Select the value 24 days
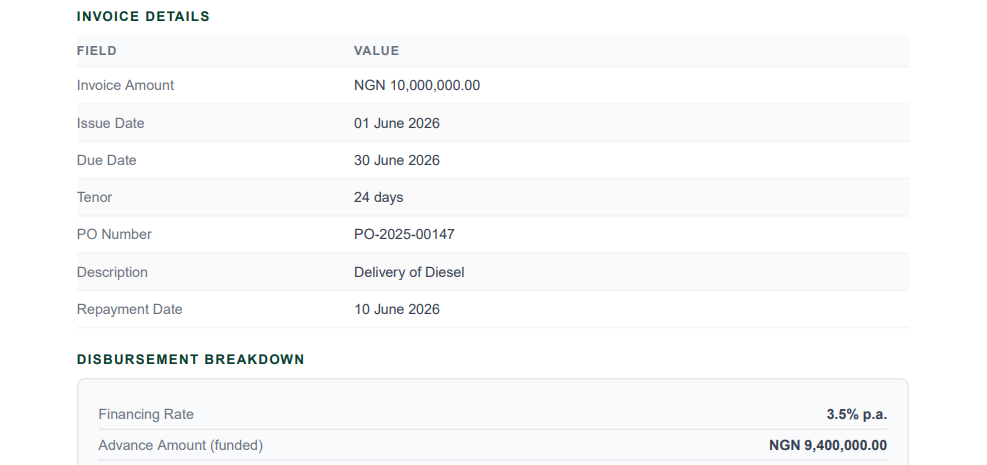987x465 pixels. coord(378,198)
